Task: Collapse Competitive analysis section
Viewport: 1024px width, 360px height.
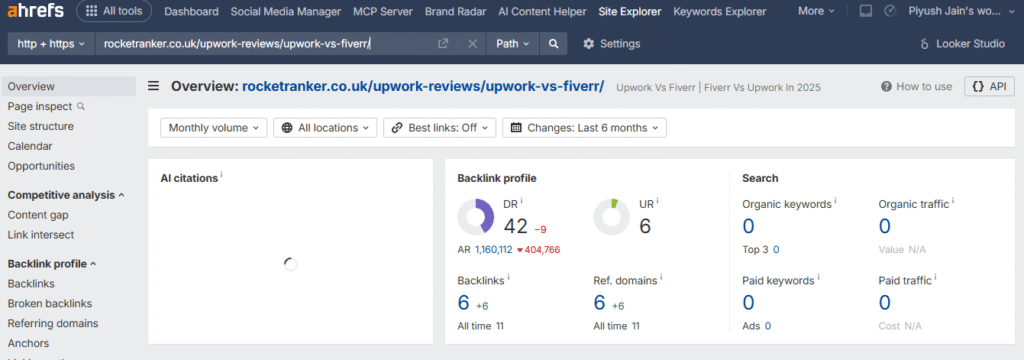Action: coord(66,195)
